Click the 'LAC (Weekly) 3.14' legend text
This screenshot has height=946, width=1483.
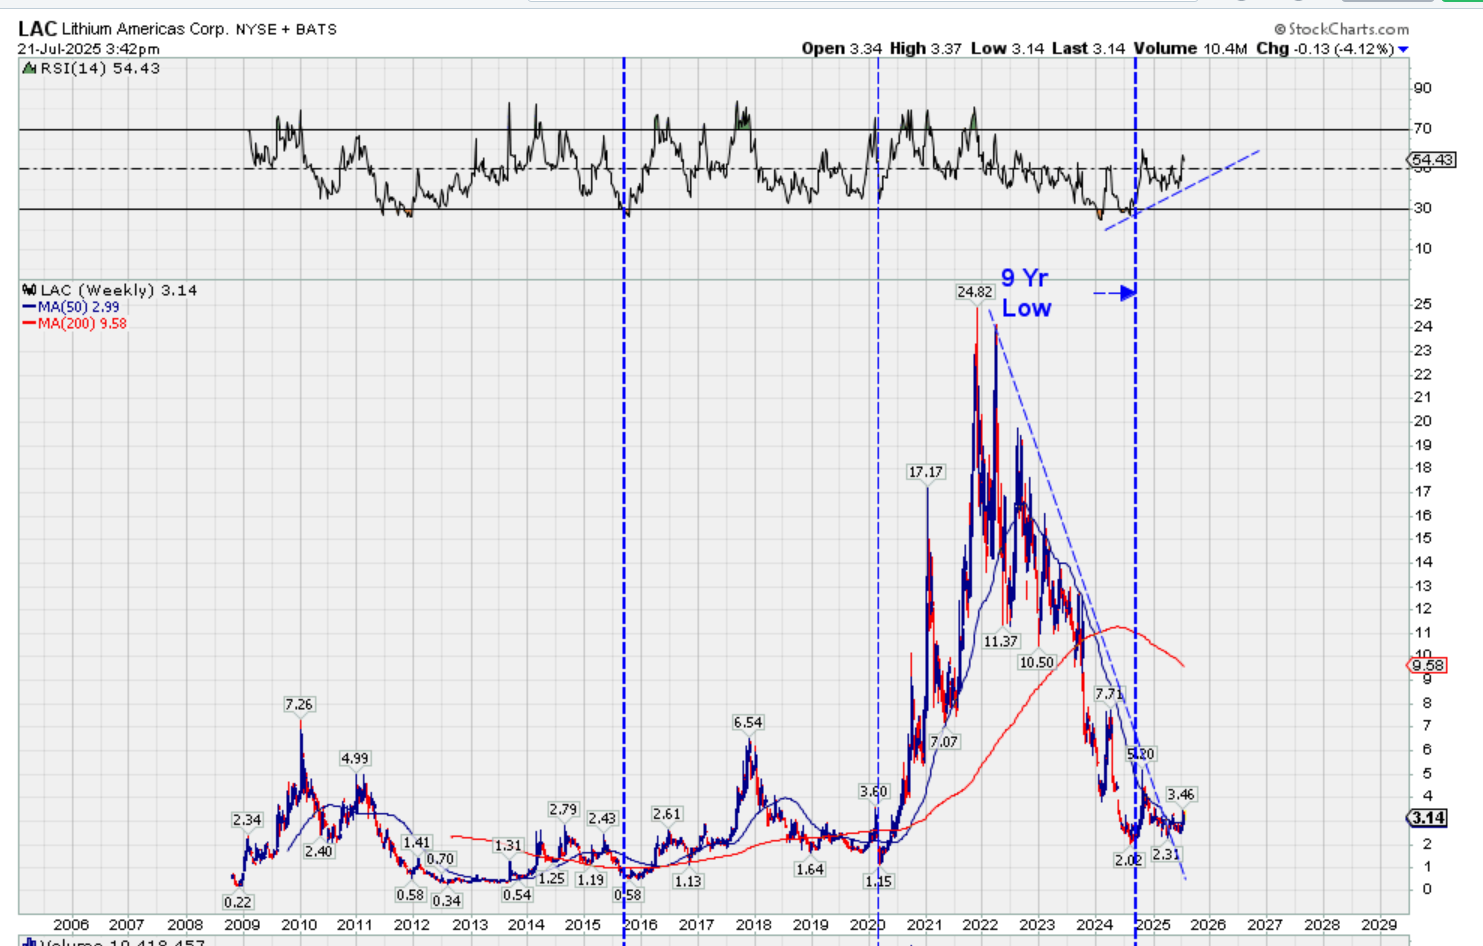click(x=119, y=290)
